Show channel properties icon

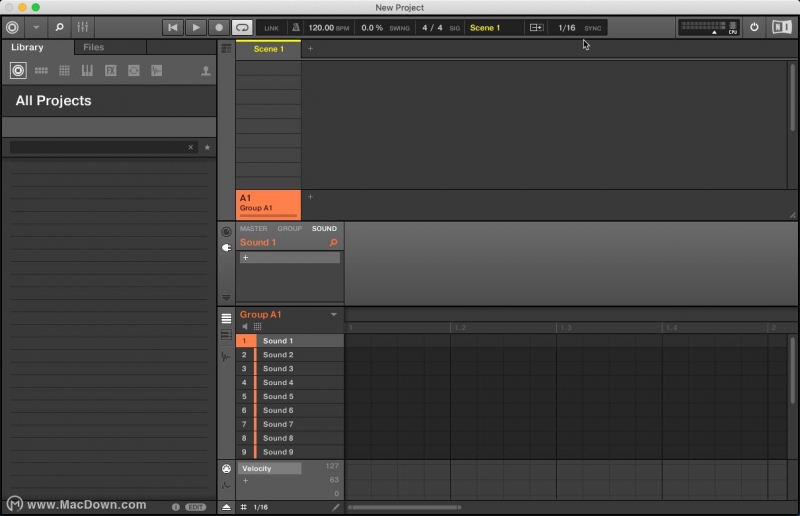(226, 232)
